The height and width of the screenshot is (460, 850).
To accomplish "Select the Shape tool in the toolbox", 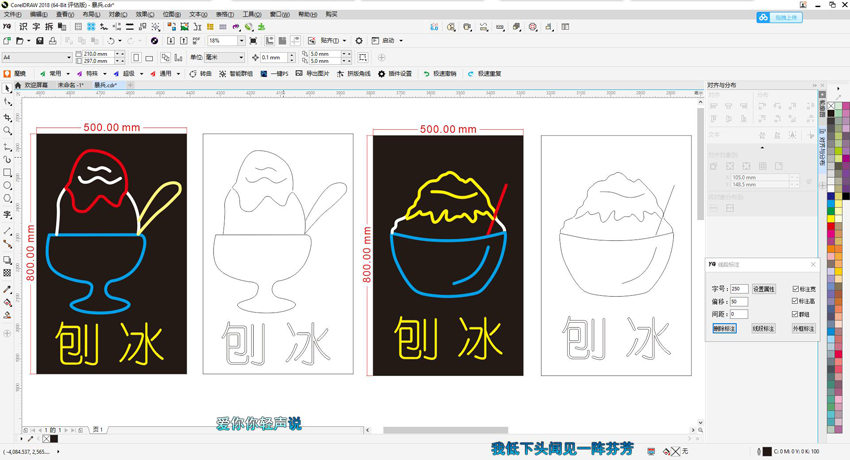I will (x=8, y=102).
